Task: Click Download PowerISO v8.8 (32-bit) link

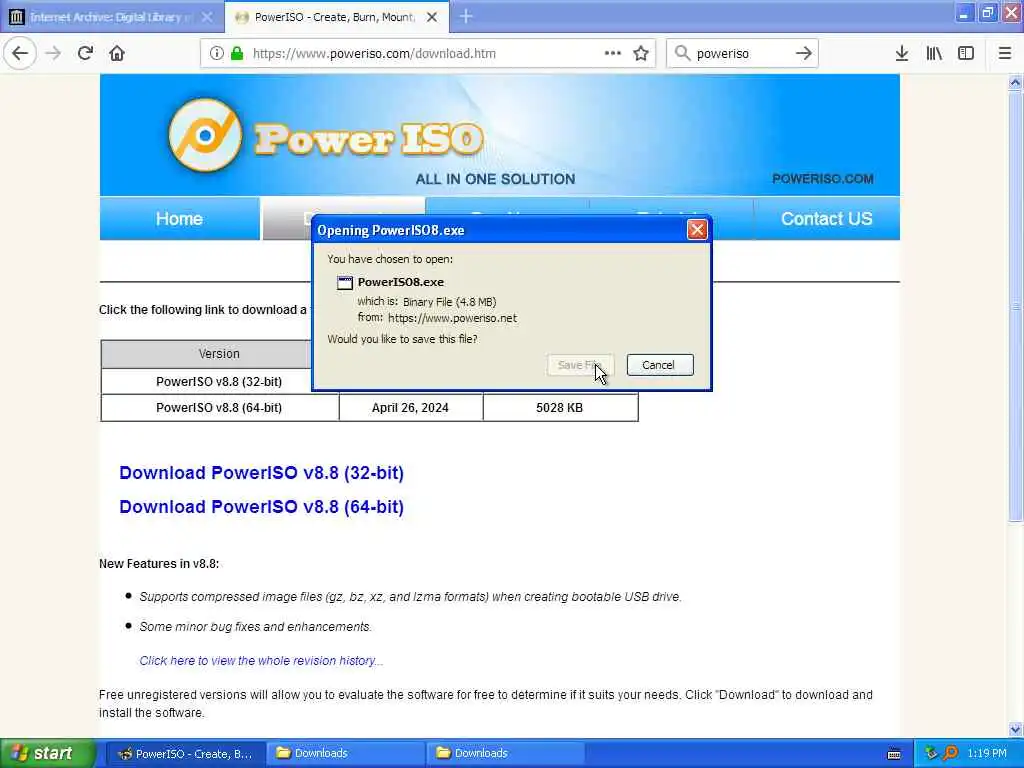Action: (x=261, y=473)
